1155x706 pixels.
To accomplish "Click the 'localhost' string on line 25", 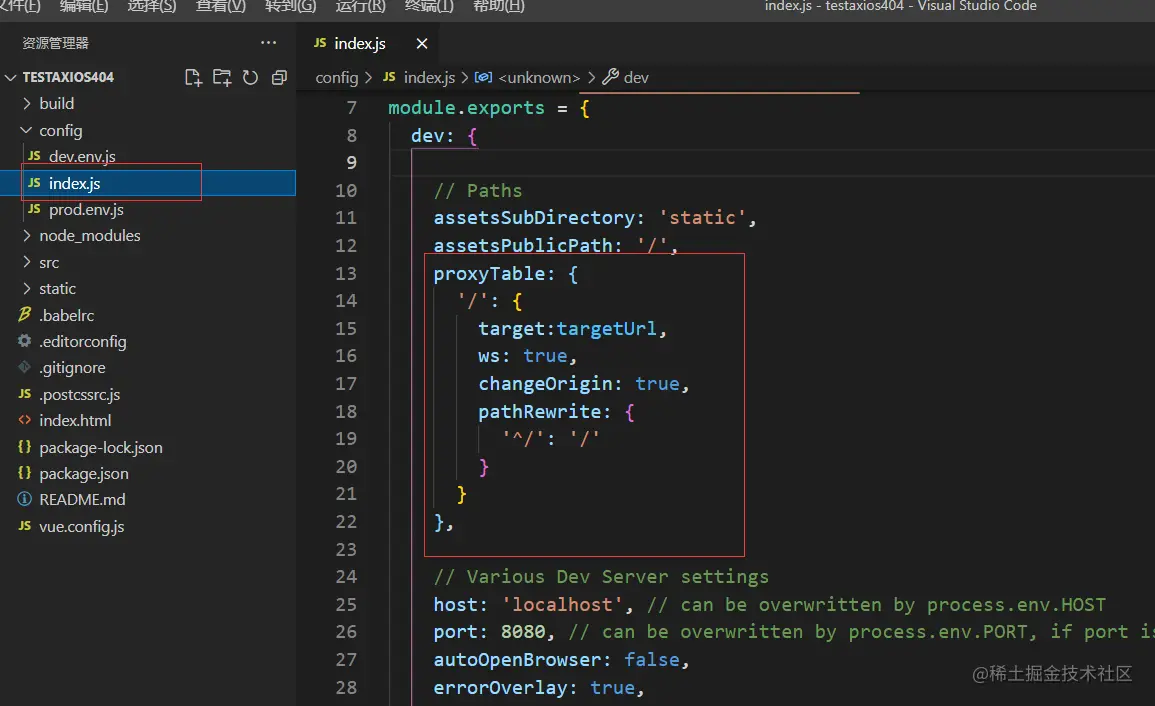I will [x=562, y=604].
